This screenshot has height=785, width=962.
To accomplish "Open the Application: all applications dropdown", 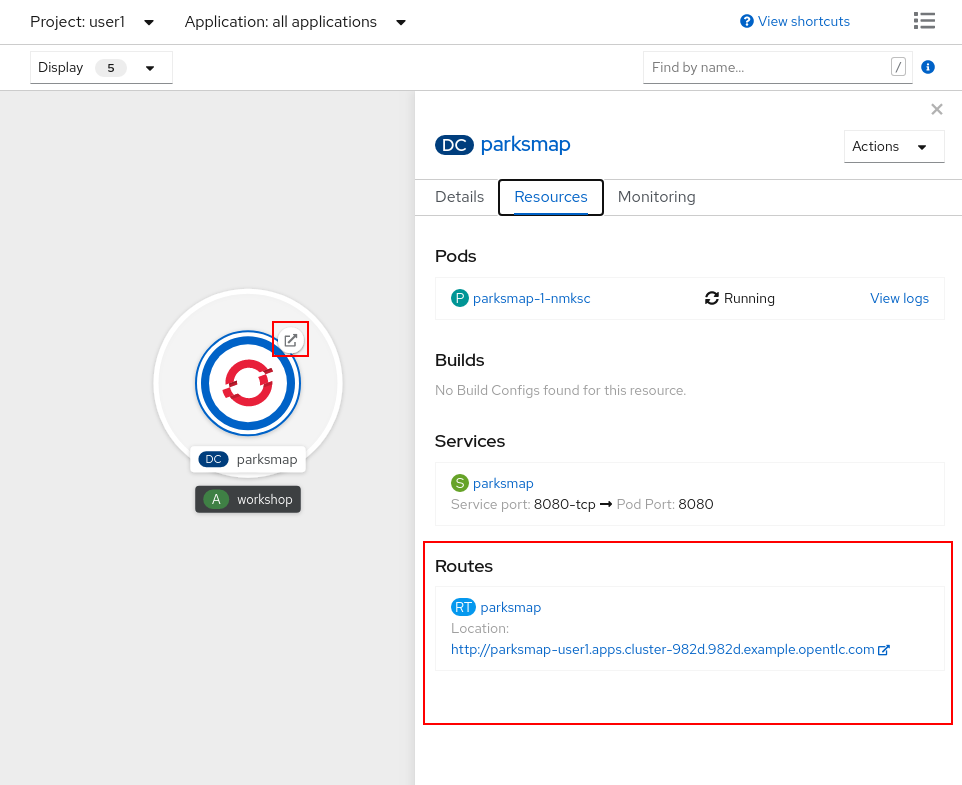I will click(x=295, y=22).
